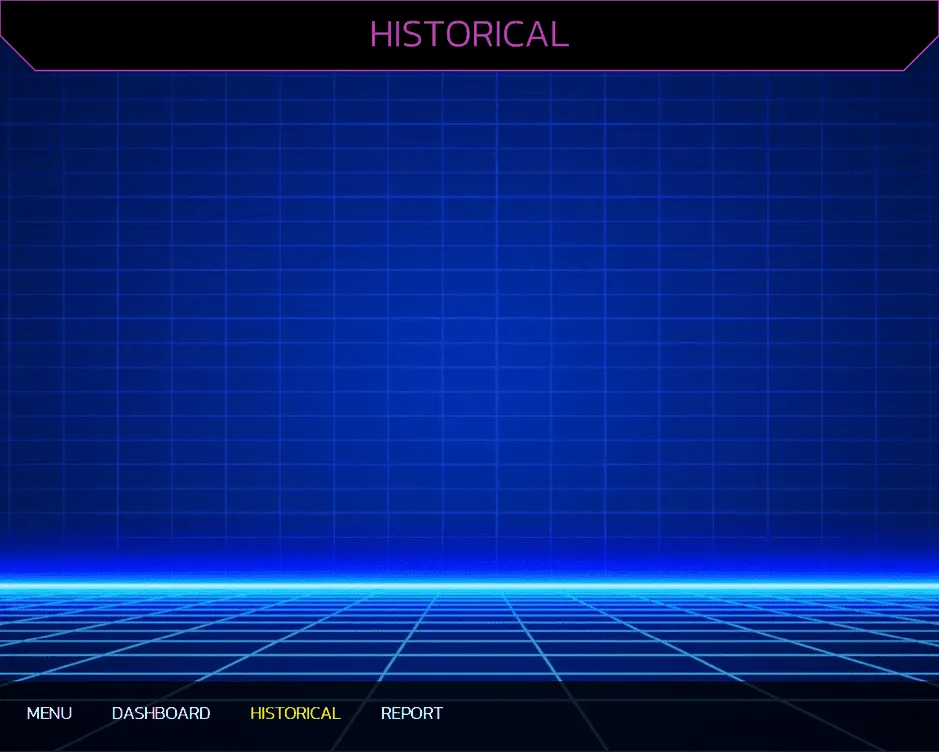Click the HISTORICAL page title header
The width and height of the screenshot is (939, 752).
(x=470, y=34)
